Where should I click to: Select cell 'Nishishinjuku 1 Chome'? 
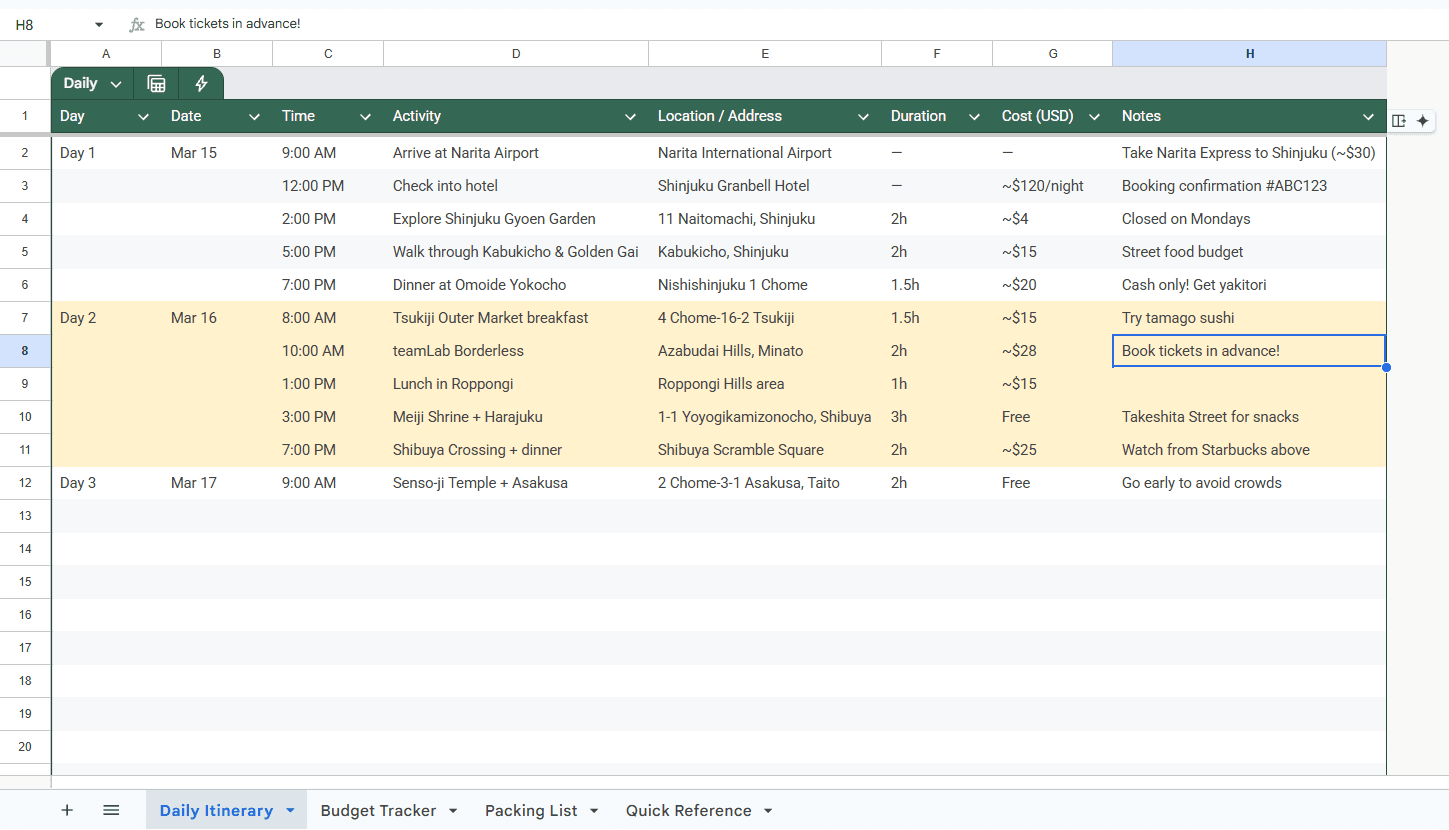click(x=765, y=285)
